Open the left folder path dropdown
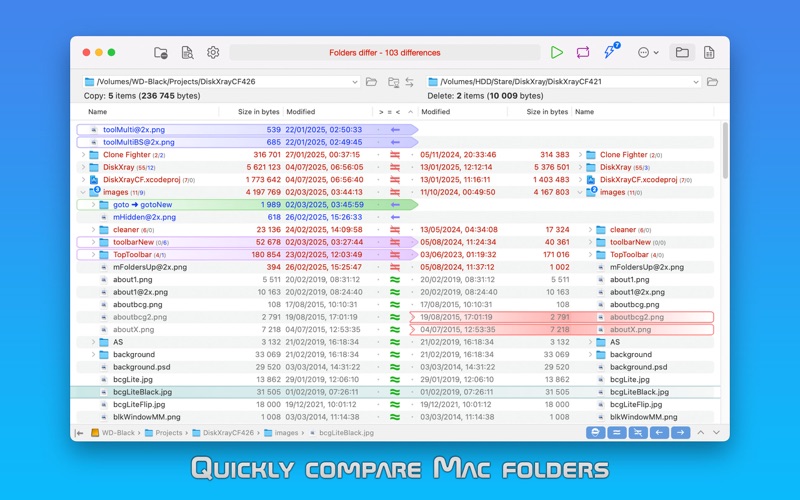Image resolution: width=800 pixels, height=500 pixels. (x=355, y=82)
